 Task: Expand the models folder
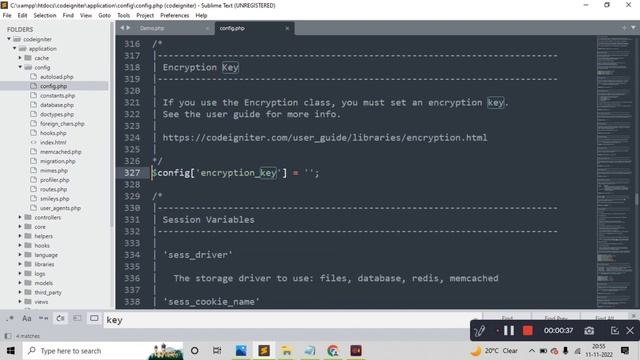click(x=20, y=283)
